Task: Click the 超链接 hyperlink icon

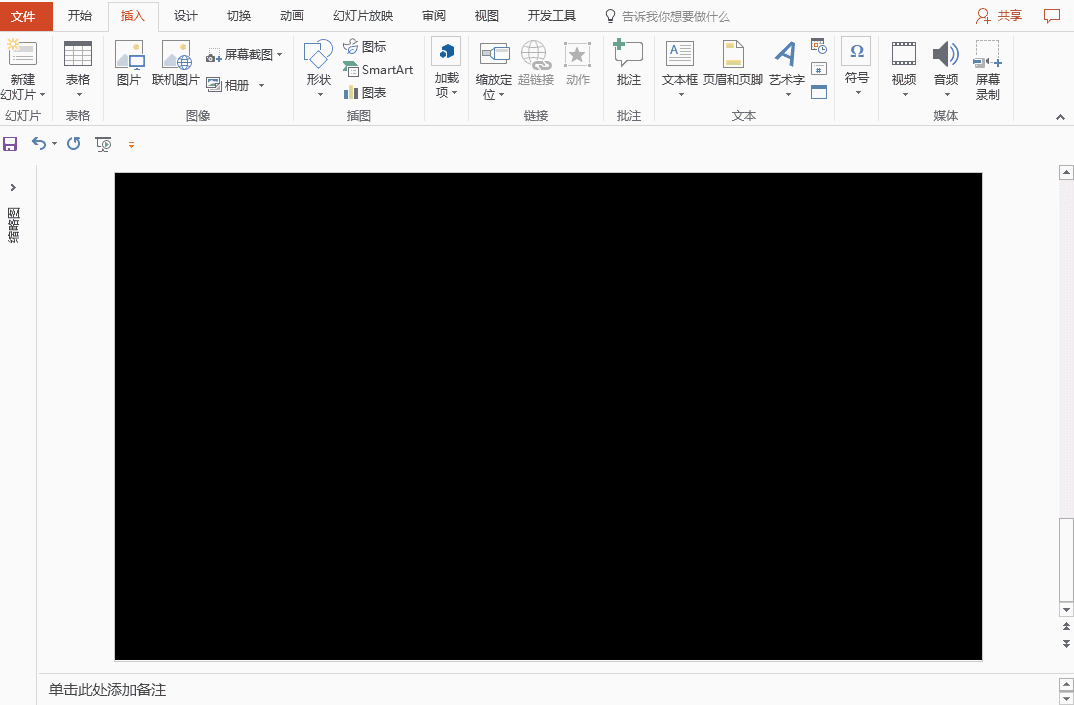Action: point(536,55)
